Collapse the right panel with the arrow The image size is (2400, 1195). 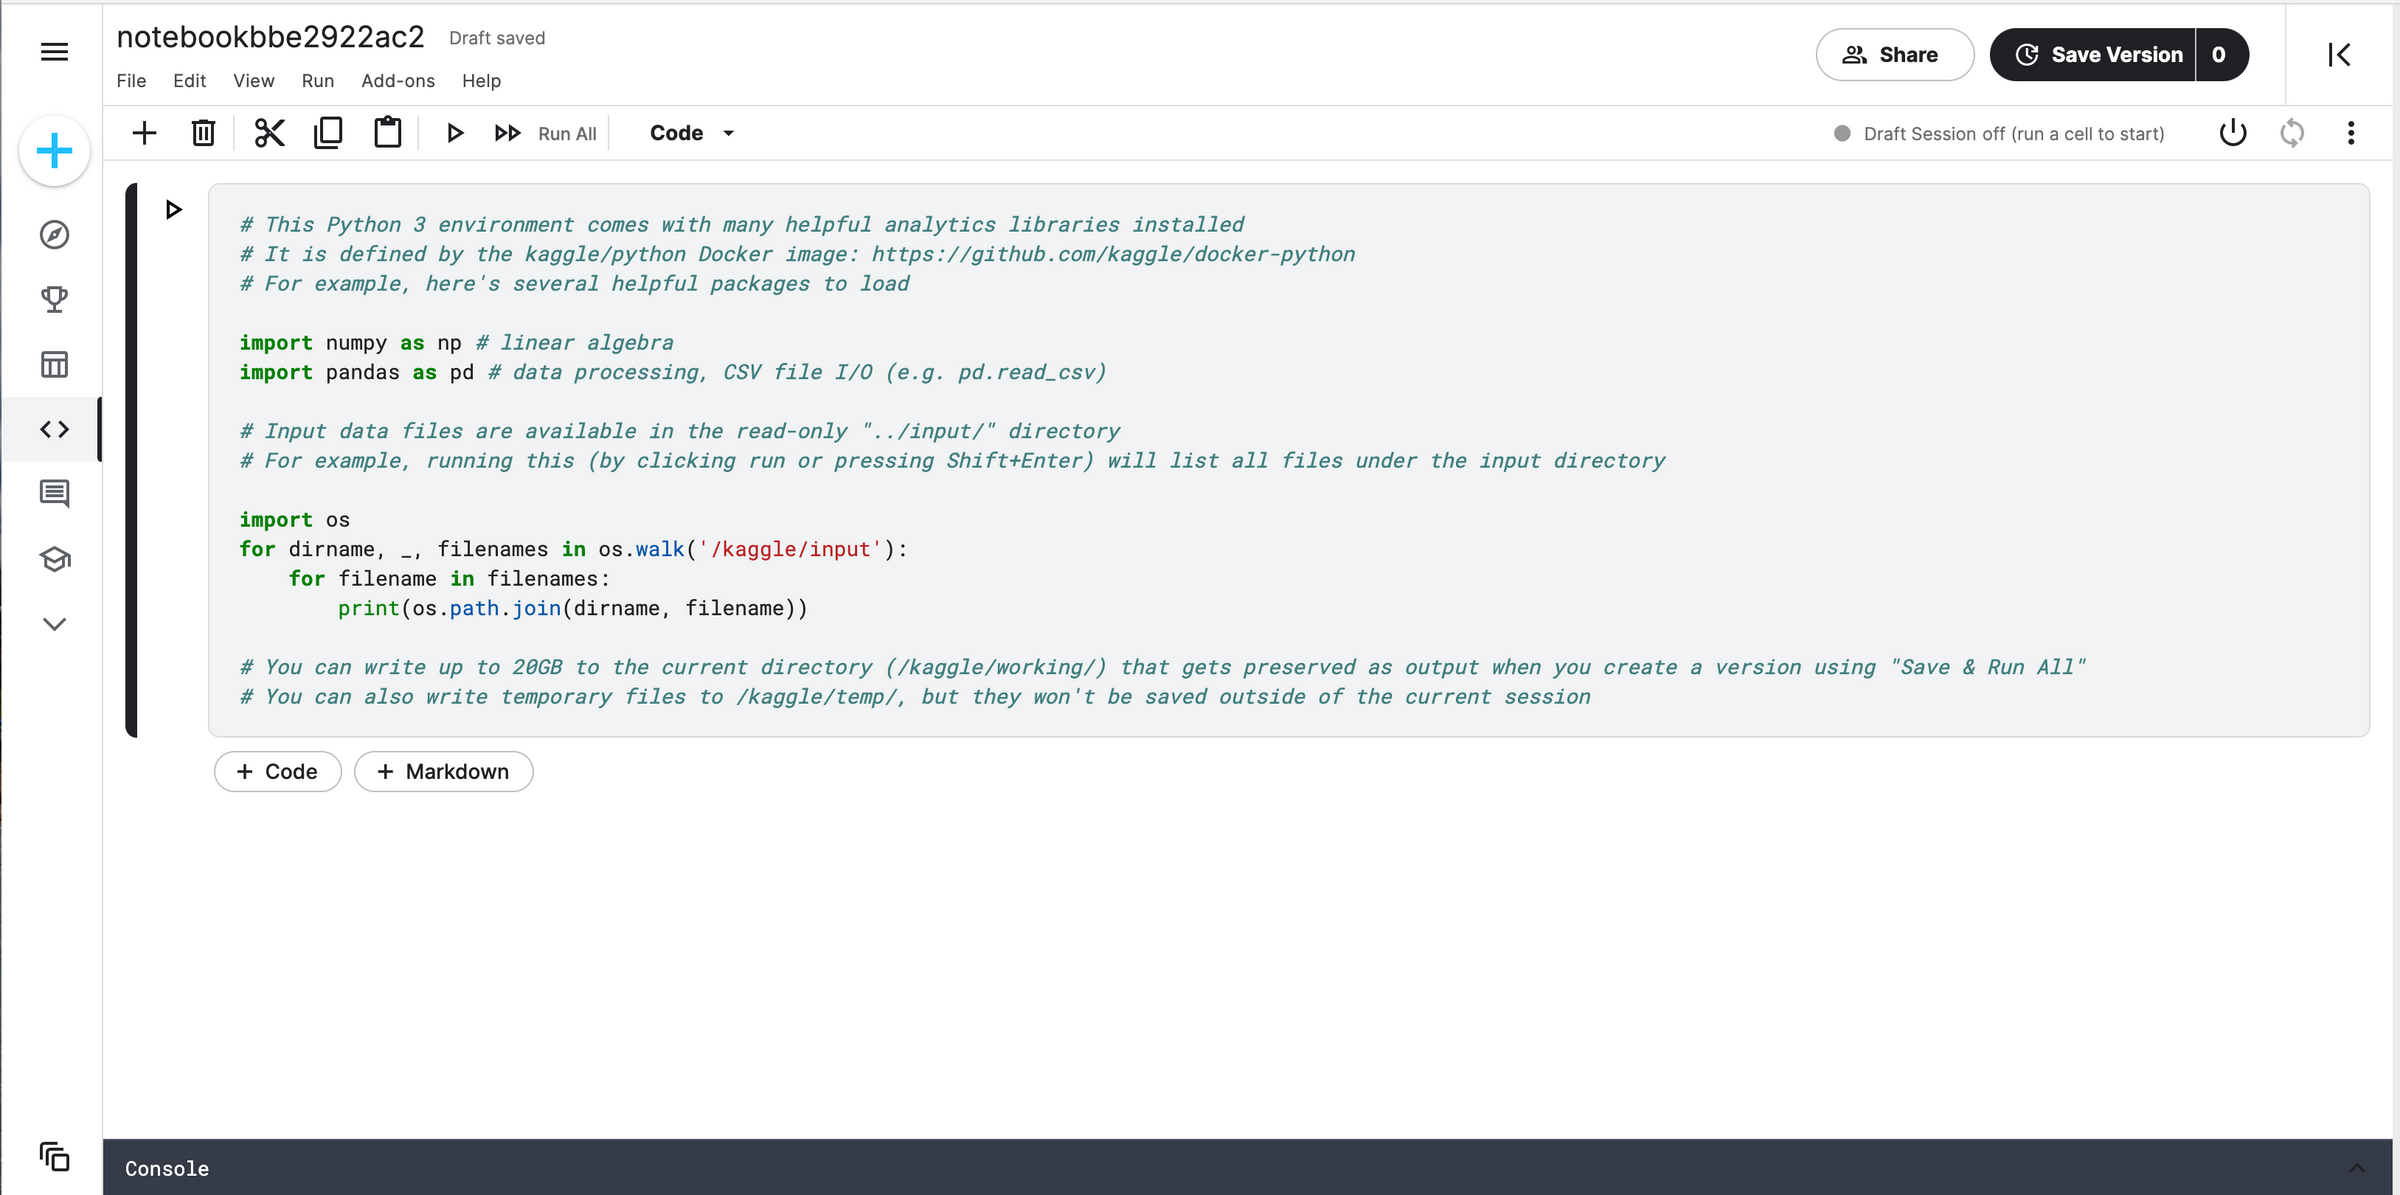(2340, 54)
